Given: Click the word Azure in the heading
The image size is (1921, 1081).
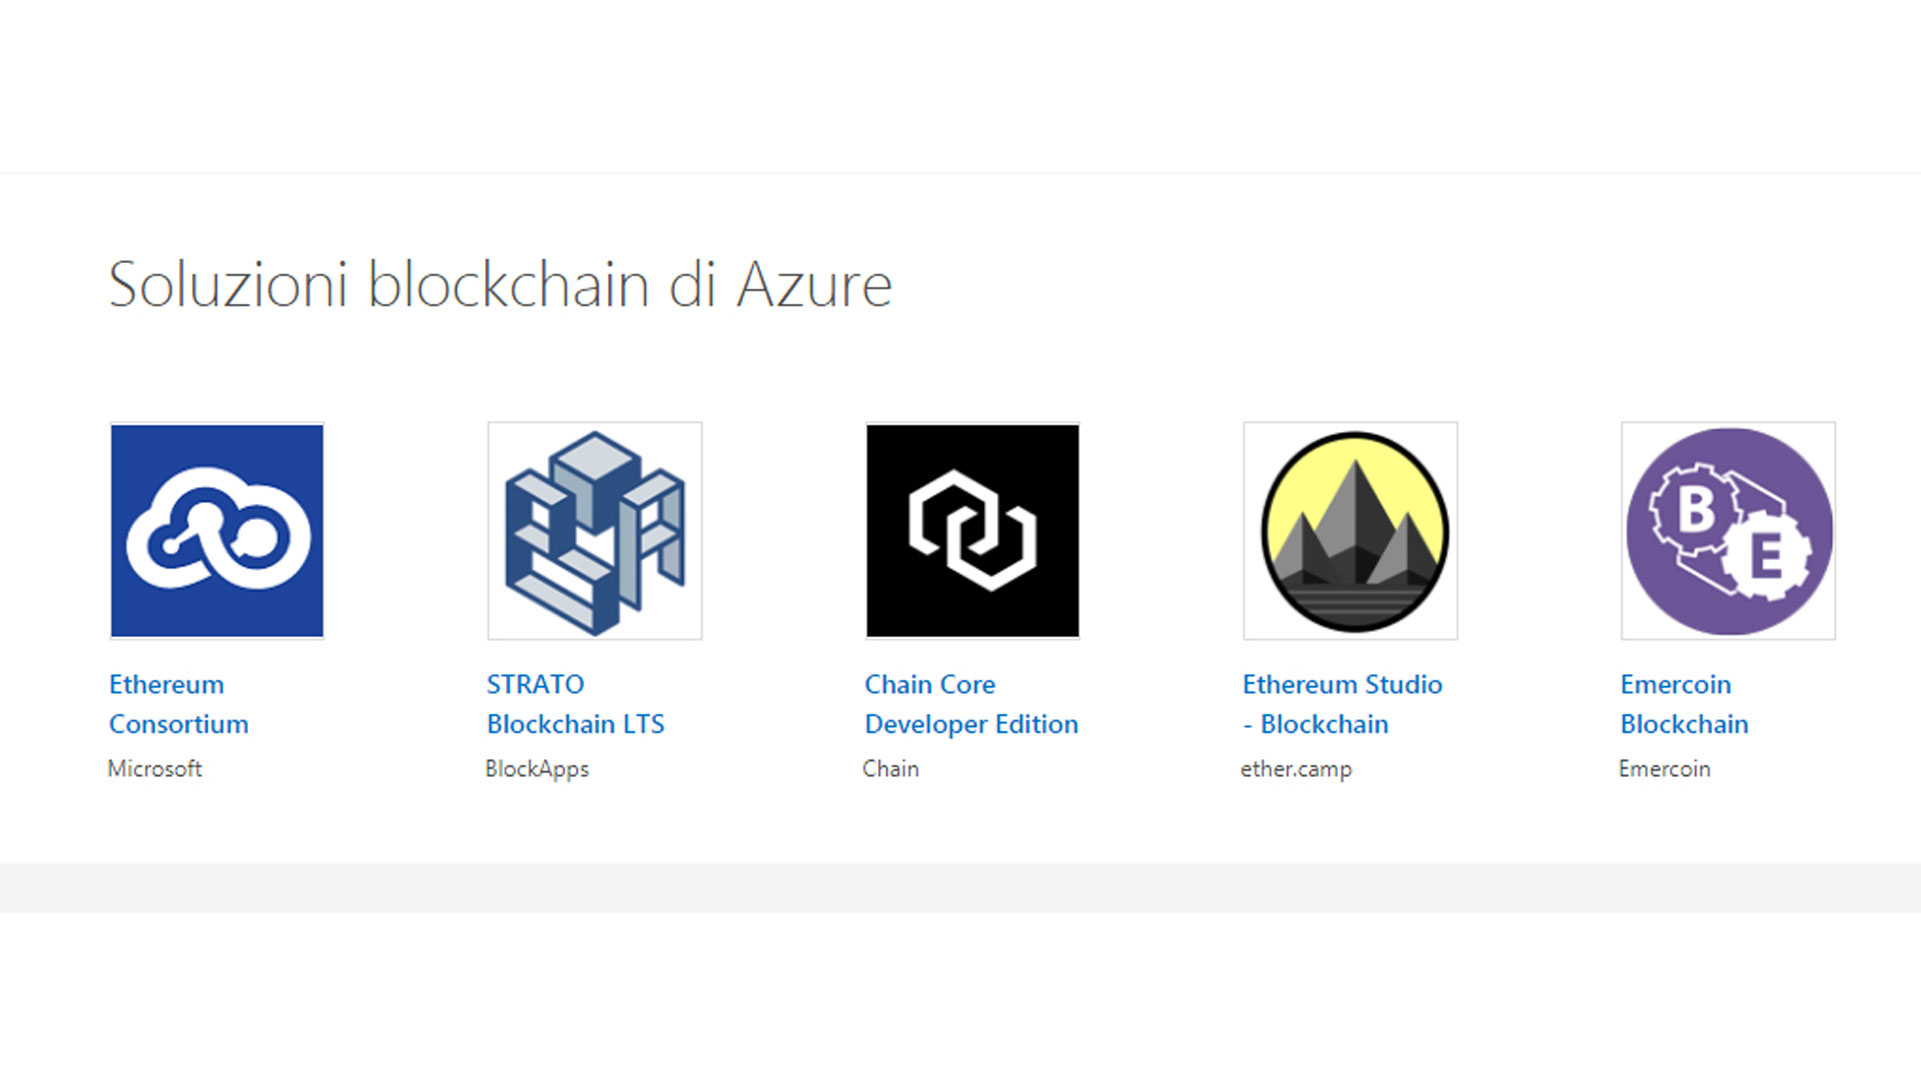Looking at the screenshot, I should point(814,285).
